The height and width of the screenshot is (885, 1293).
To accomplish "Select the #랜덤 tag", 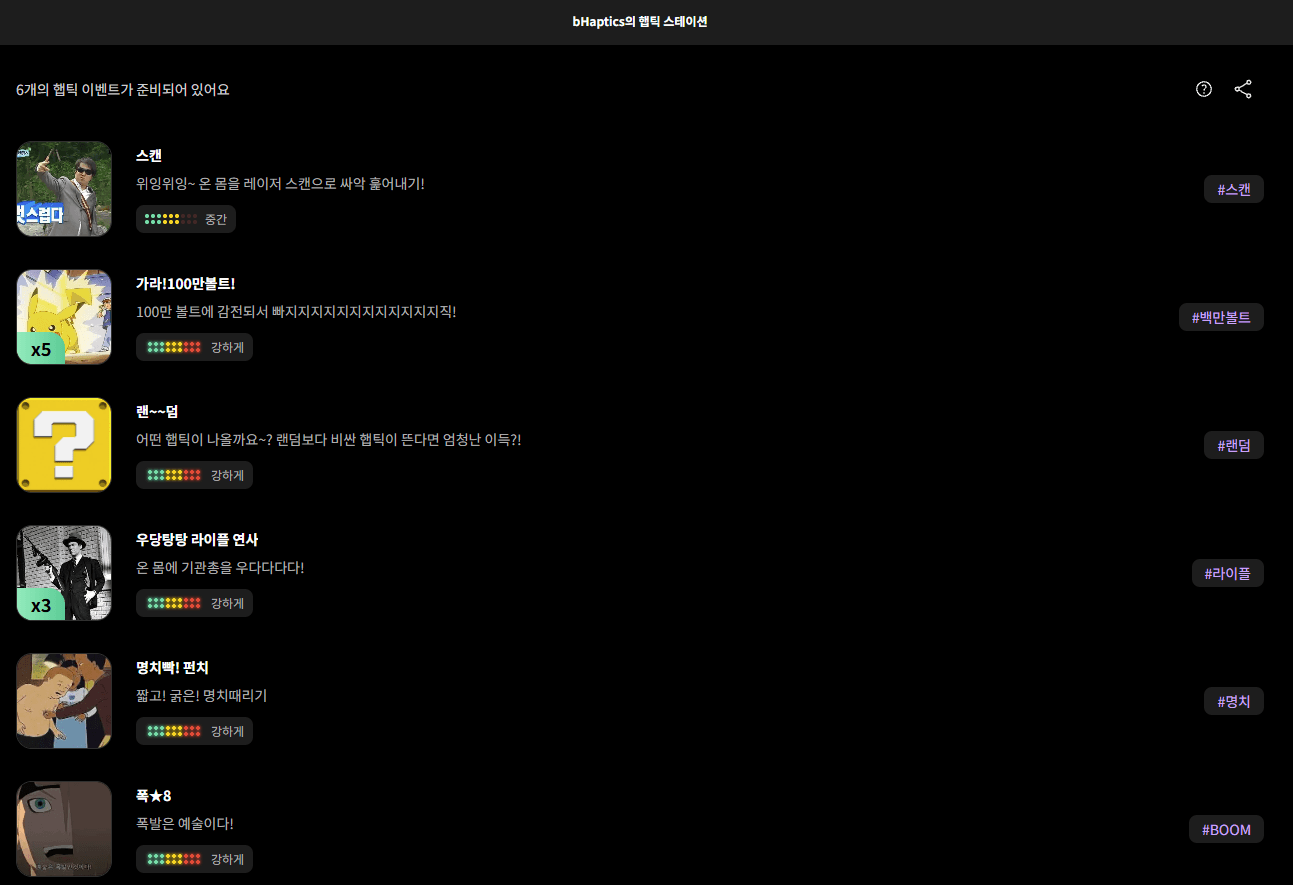I will click(x=1233, y=445).
